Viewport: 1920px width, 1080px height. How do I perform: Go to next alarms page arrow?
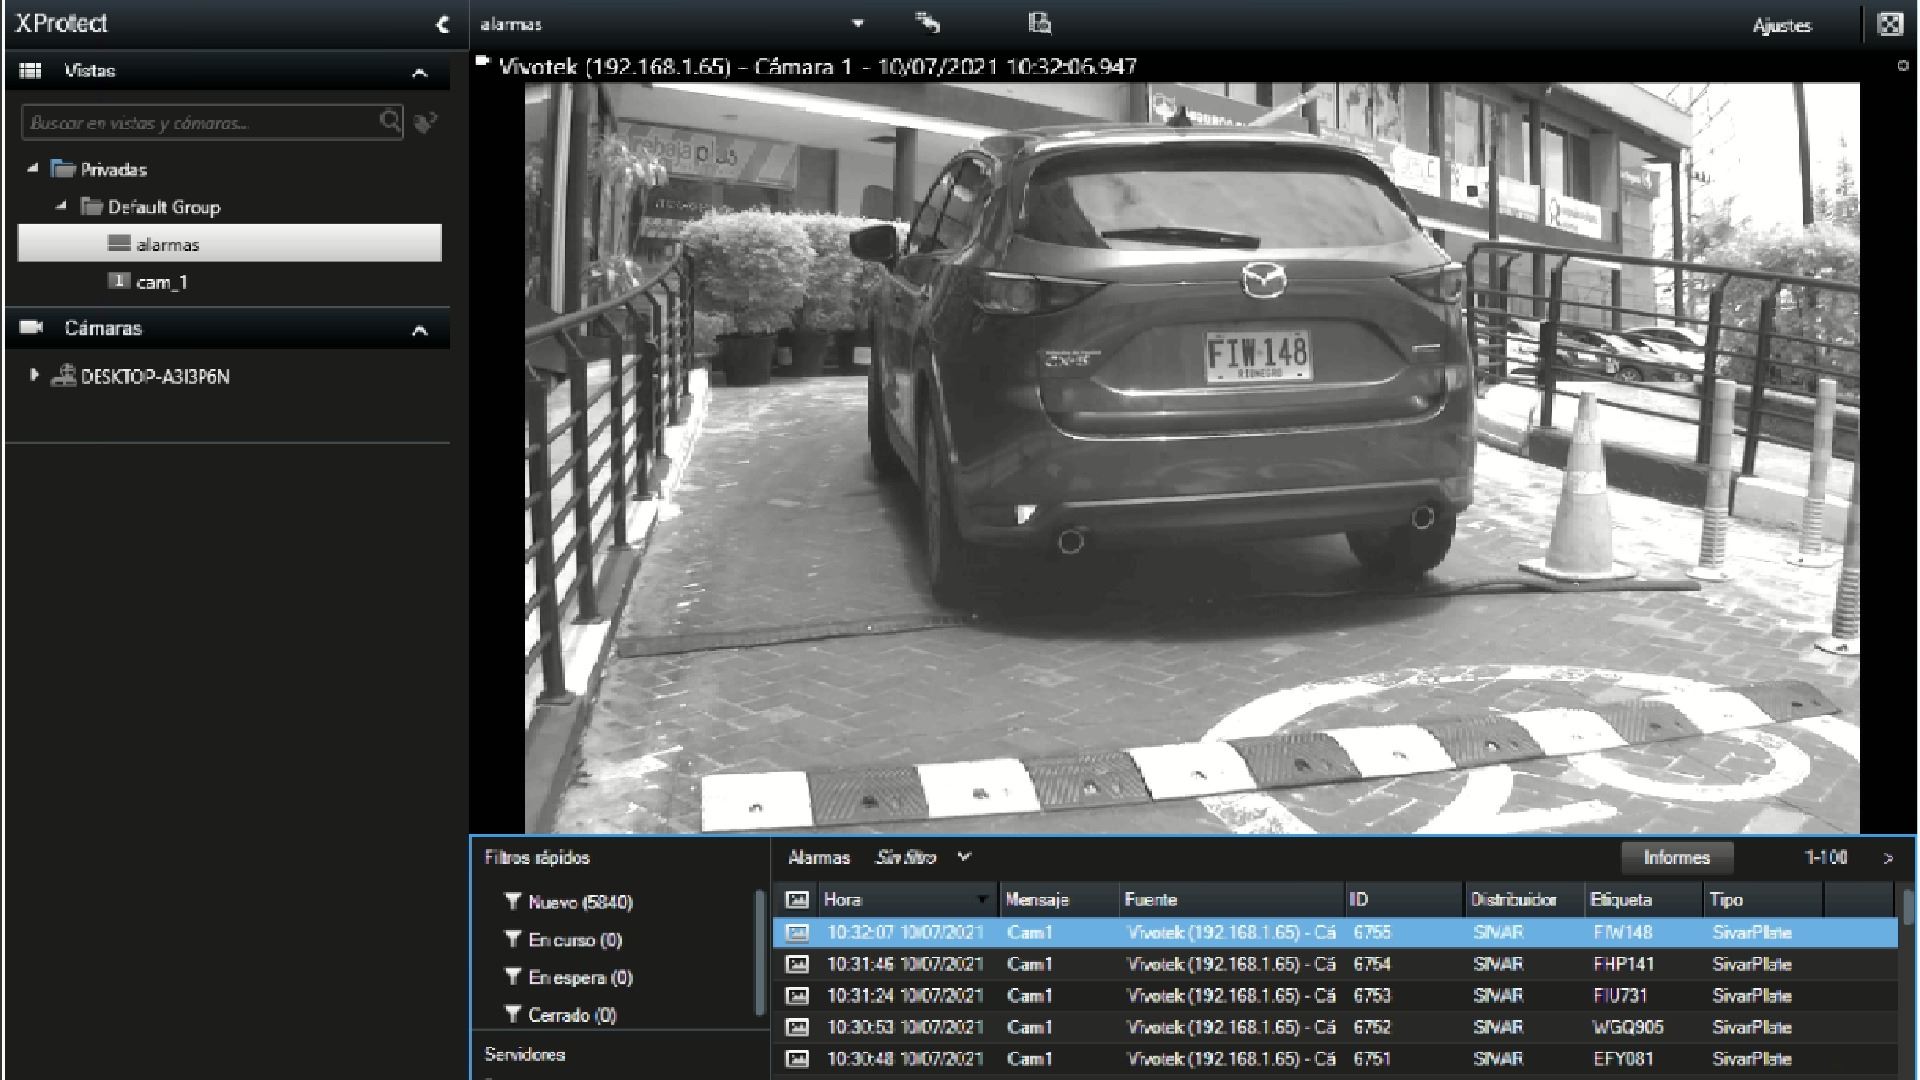tap(1888, 858)
